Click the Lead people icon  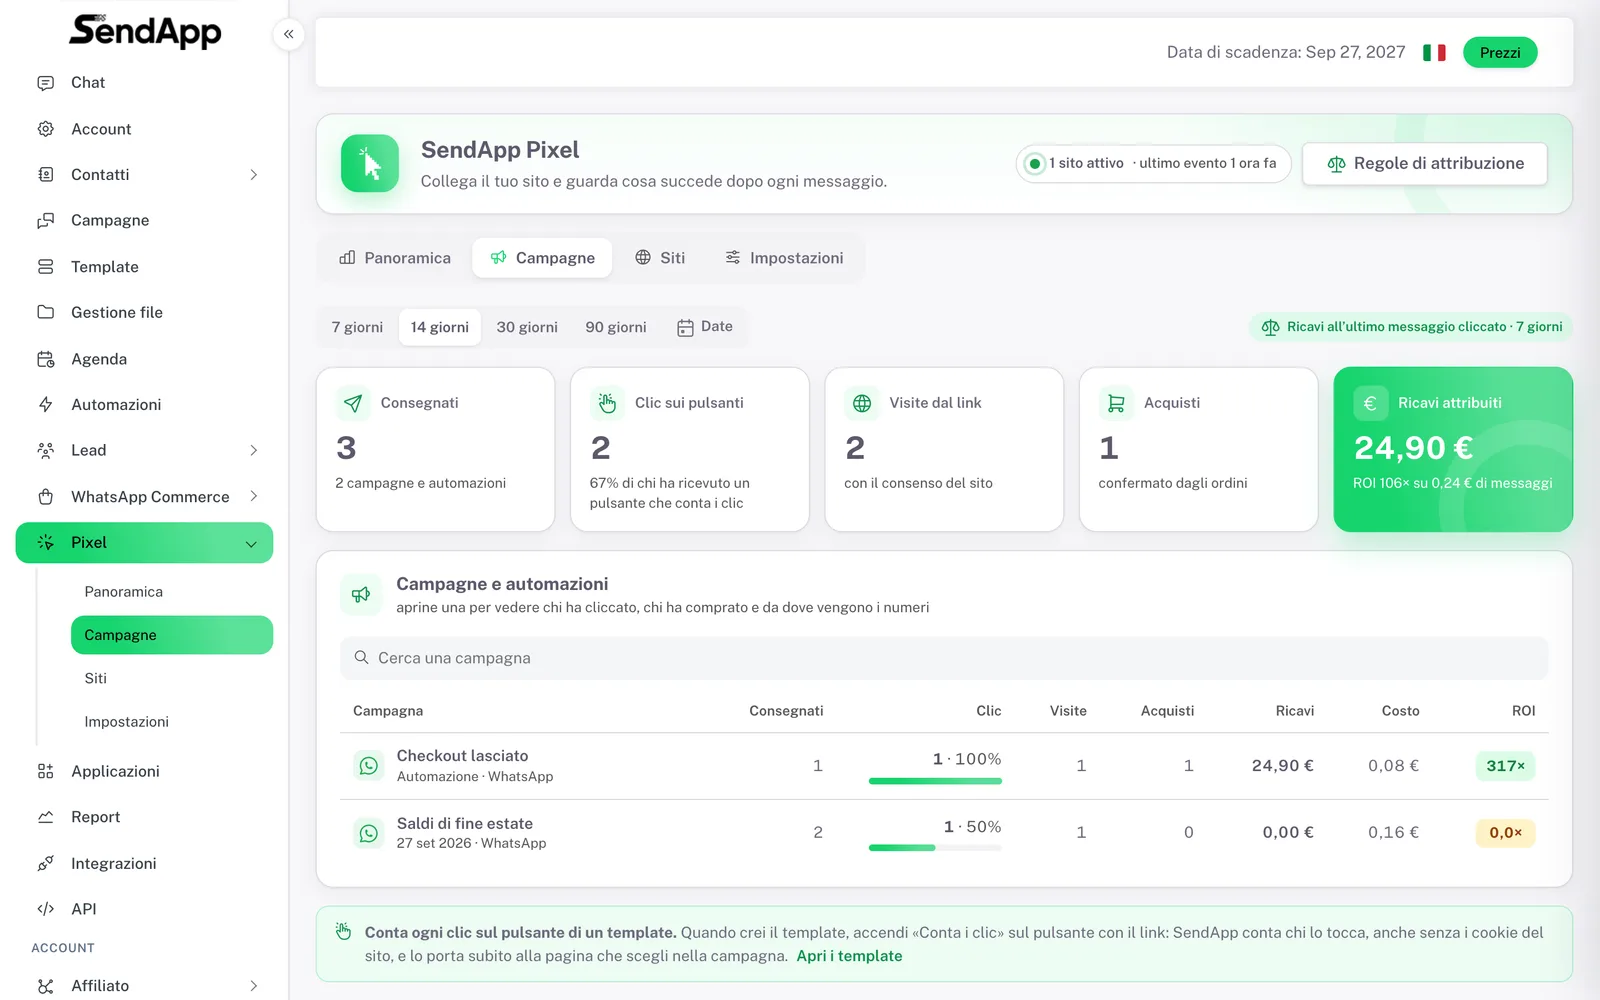click(x=45, y=451)
